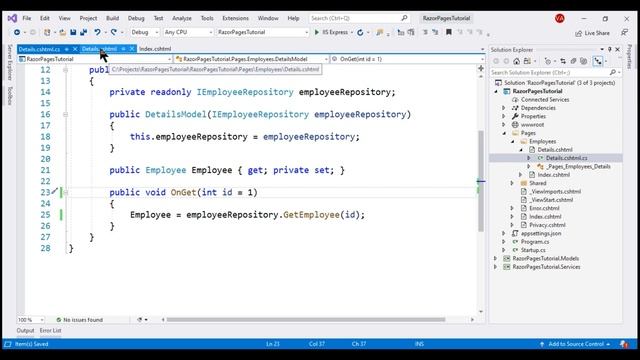This screenshot has height=360, width=640.
Task: Open the Analyze menu
Action: pyautogui.click(x=182, y=18)
